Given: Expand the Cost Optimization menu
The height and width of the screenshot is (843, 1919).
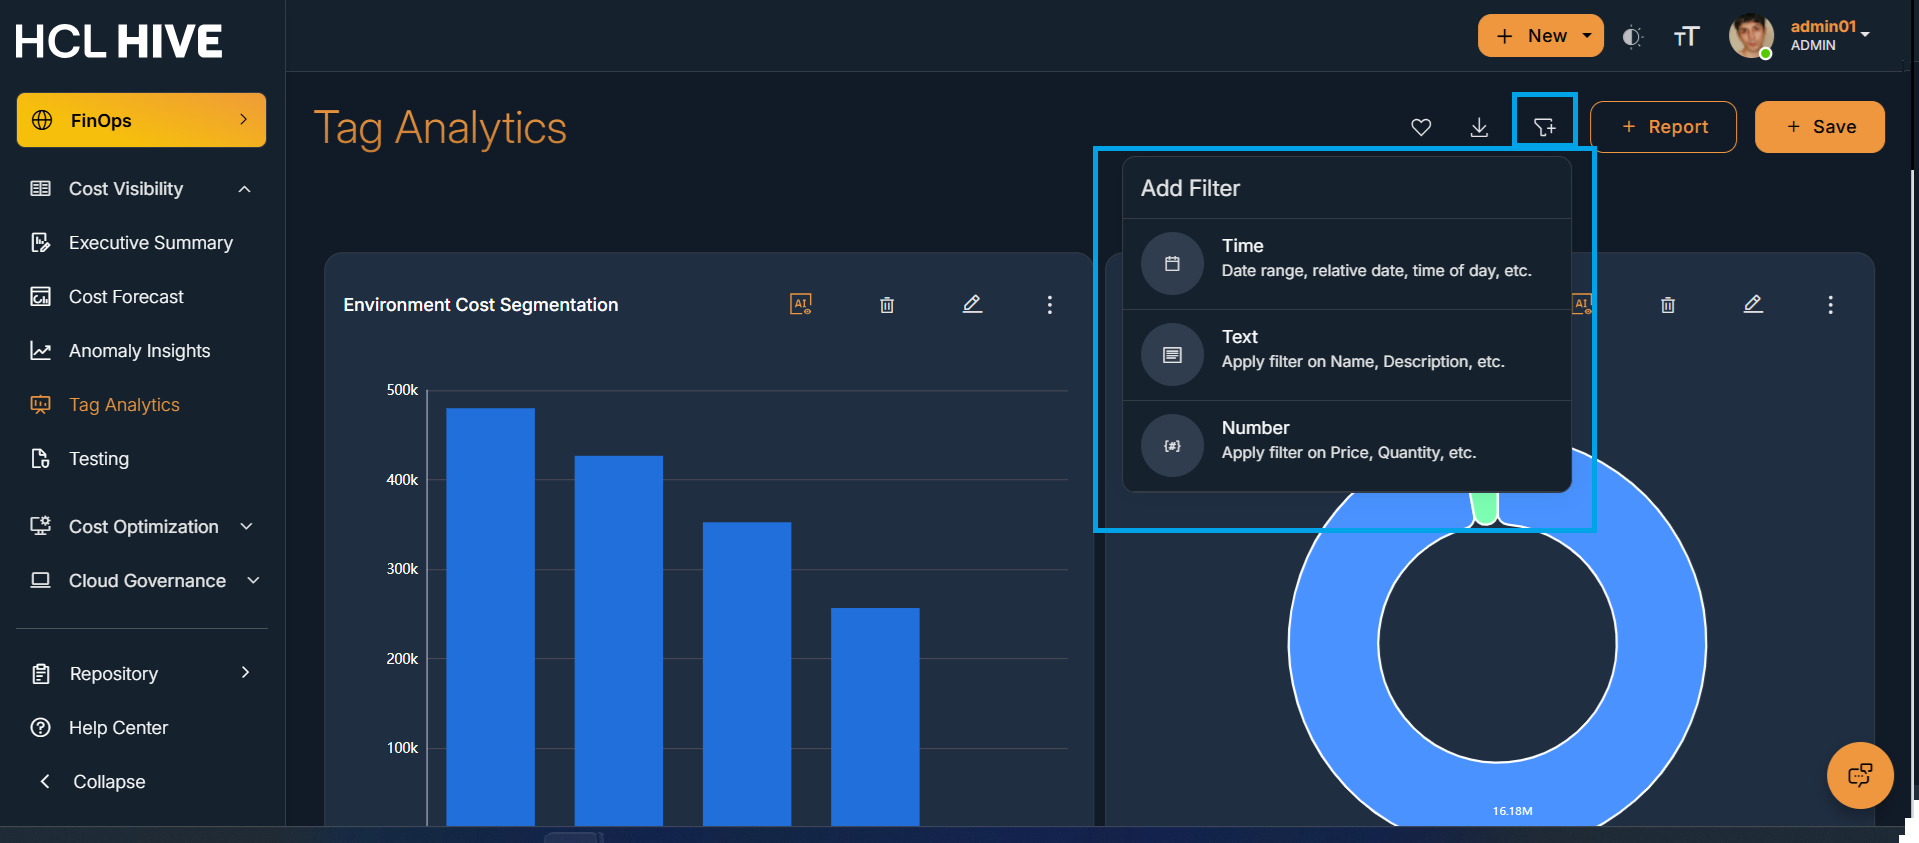Looking at the screenshot, I should click(246, 527).
